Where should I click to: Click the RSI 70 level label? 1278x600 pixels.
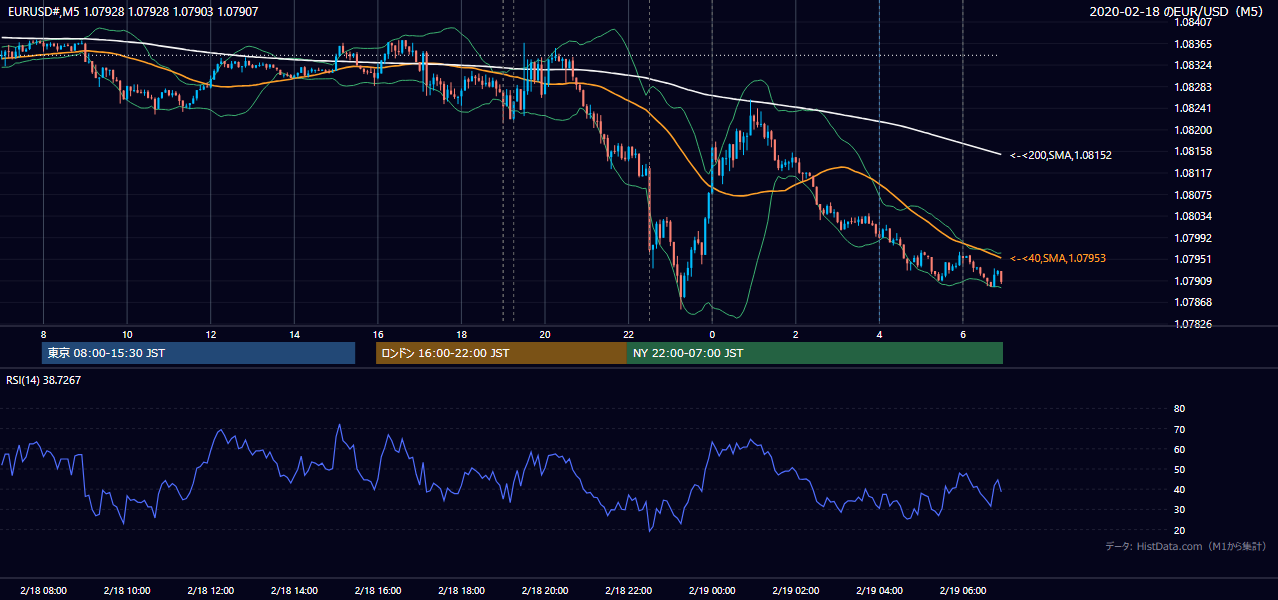(x=1179, y=429)
